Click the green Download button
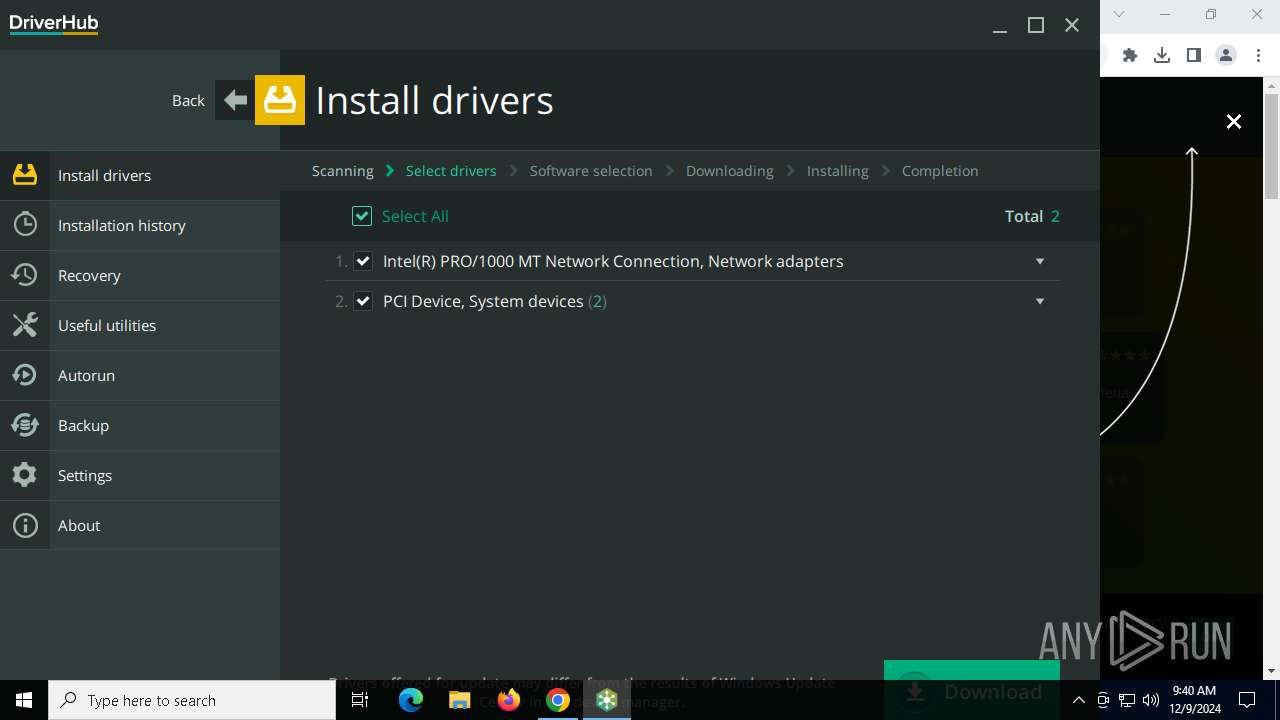The width and height of the screenshot is (1280, 720). tap(971, 690)
